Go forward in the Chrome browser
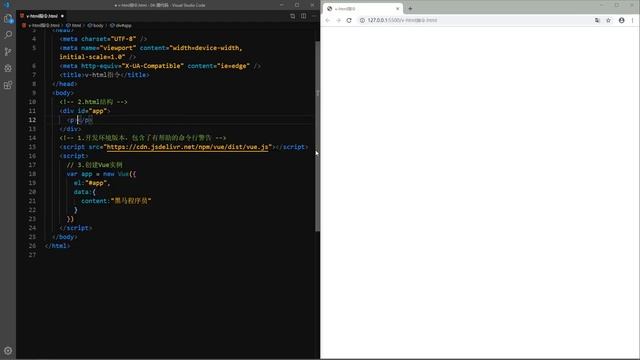 (x=338, y=20)
